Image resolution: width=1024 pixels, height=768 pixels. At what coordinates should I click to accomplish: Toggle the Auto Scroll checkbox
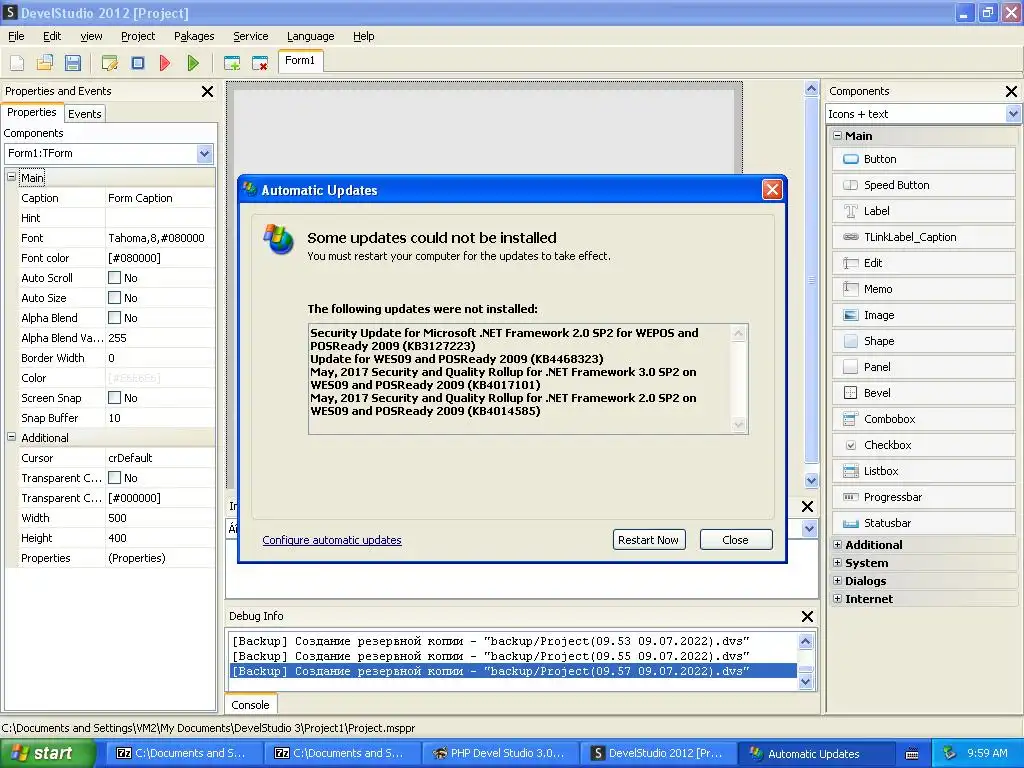(x=114, y=278)
